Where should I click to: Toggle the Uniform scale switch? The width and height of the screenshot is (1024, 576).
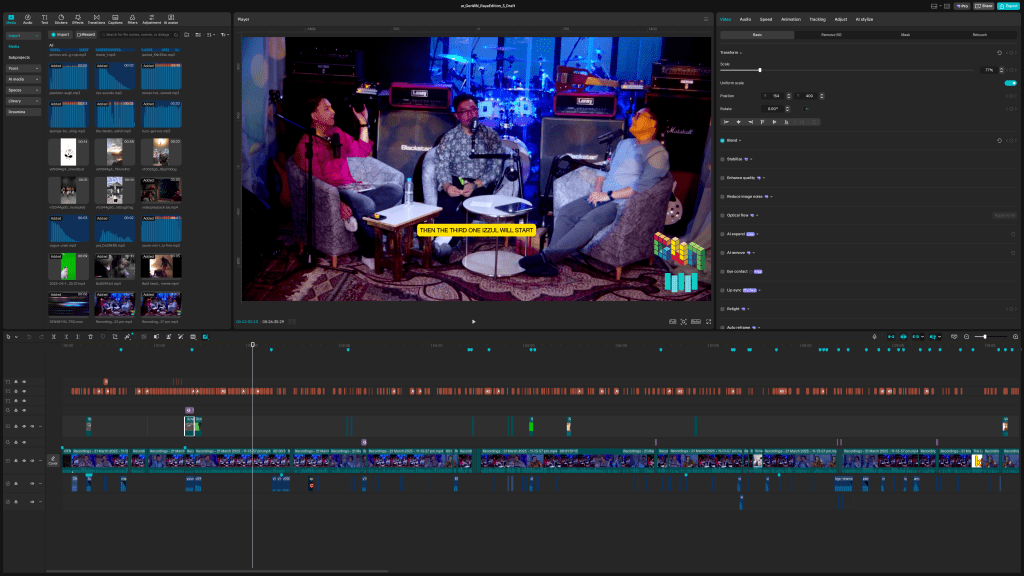(x=1010, y=83)
